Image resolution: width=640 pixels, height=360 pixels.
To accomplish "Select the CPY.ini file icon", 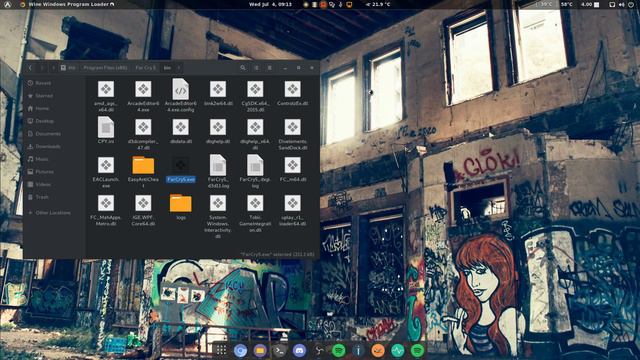I will click(x=106, y=127).
